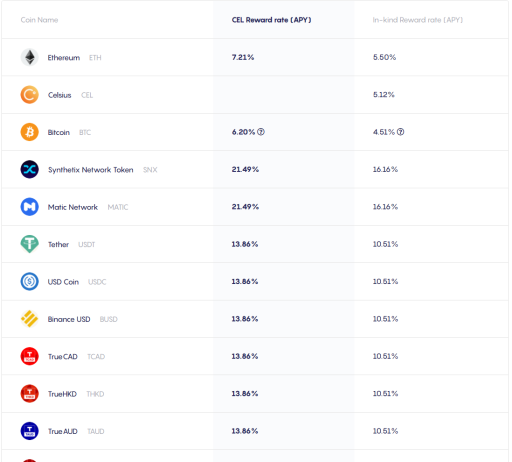
Task: Click the Bitcoin coin name
Action: point(59,132)
